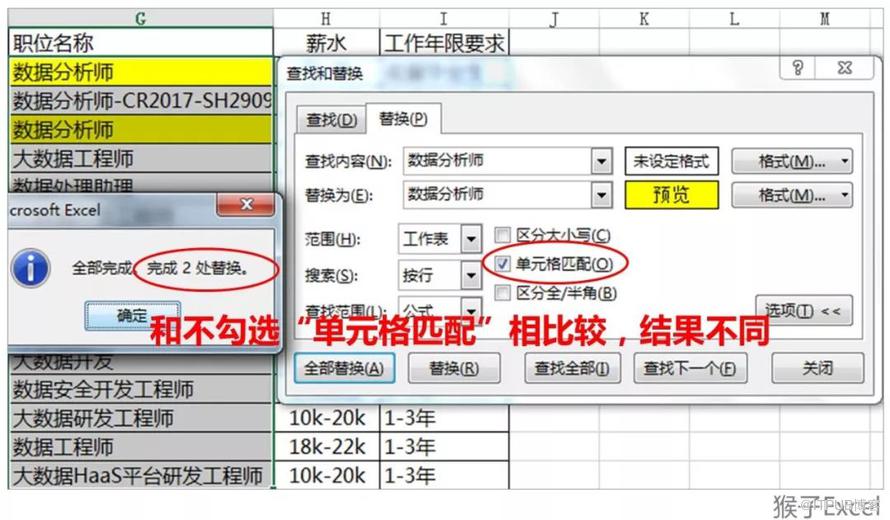
Task: Select column I header
Action: (444, 19)
